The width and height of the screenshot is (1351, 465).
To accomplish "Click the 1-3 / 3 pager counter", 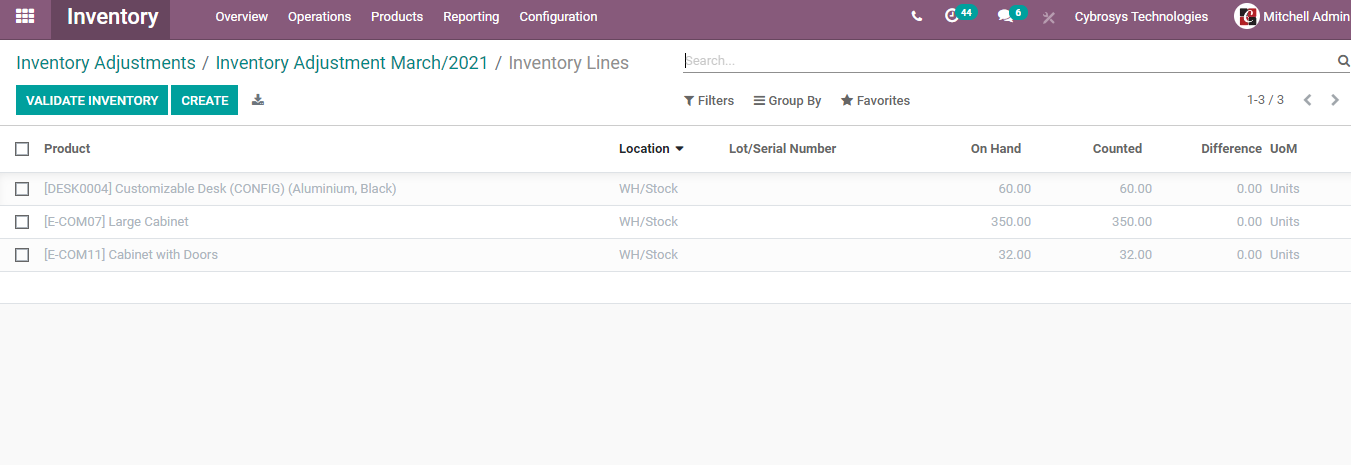I will tap(1265, 100).
